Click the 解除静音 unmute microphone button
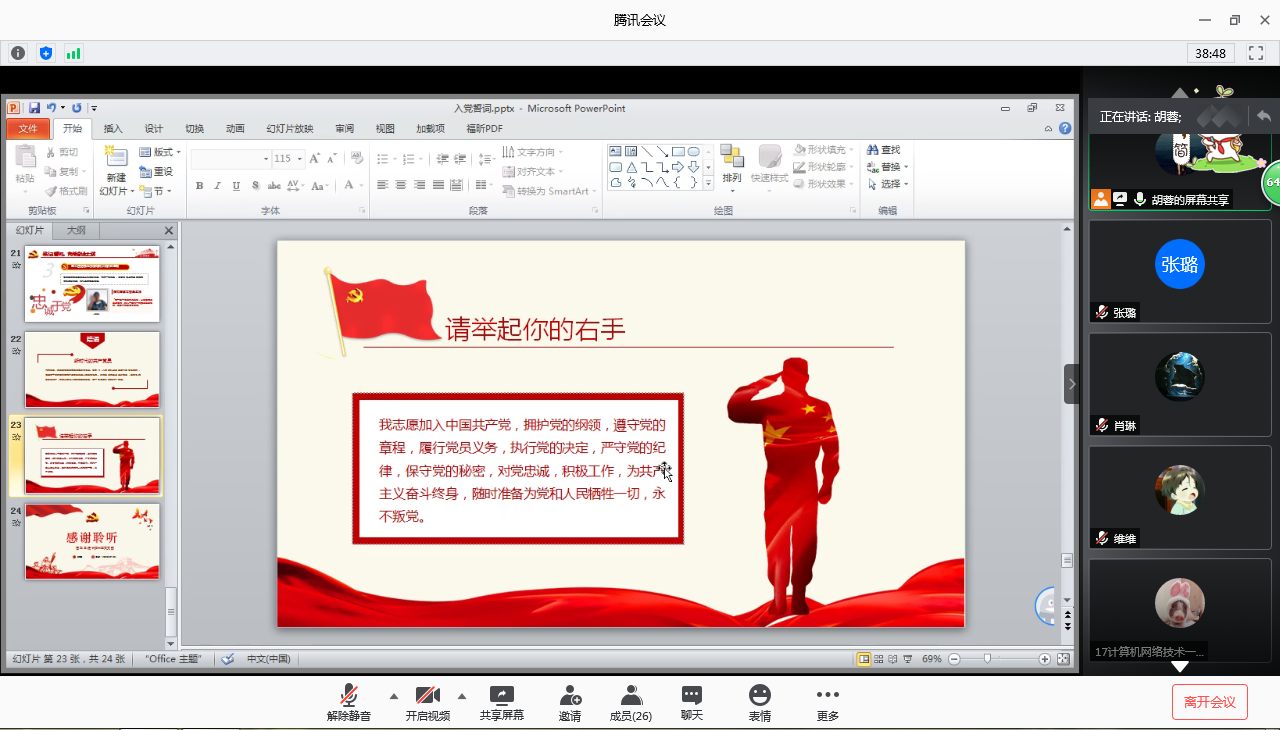1280x730 pixels. coord(349,702)
